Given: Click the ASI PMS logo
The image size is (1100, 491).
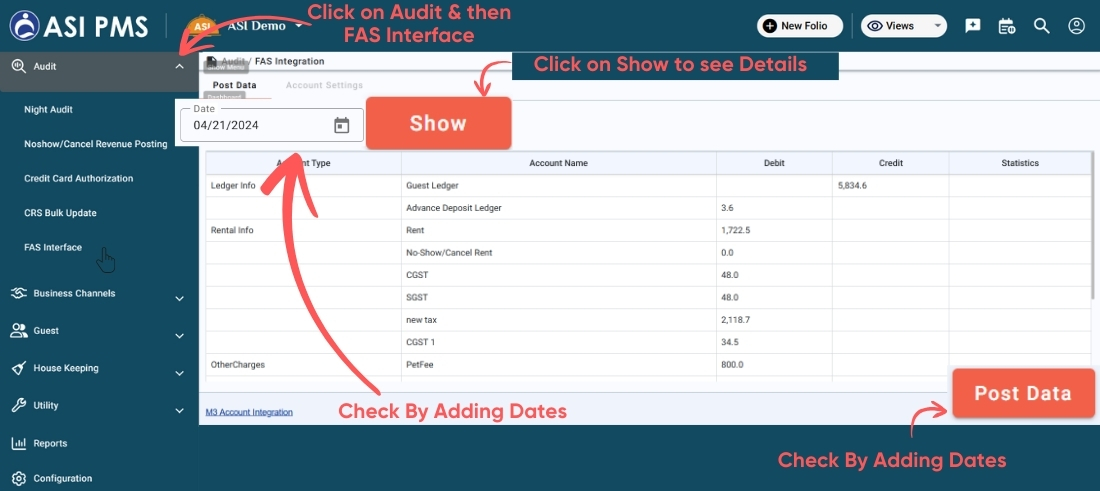Looking at the screenshot, I should coord(78,26).
